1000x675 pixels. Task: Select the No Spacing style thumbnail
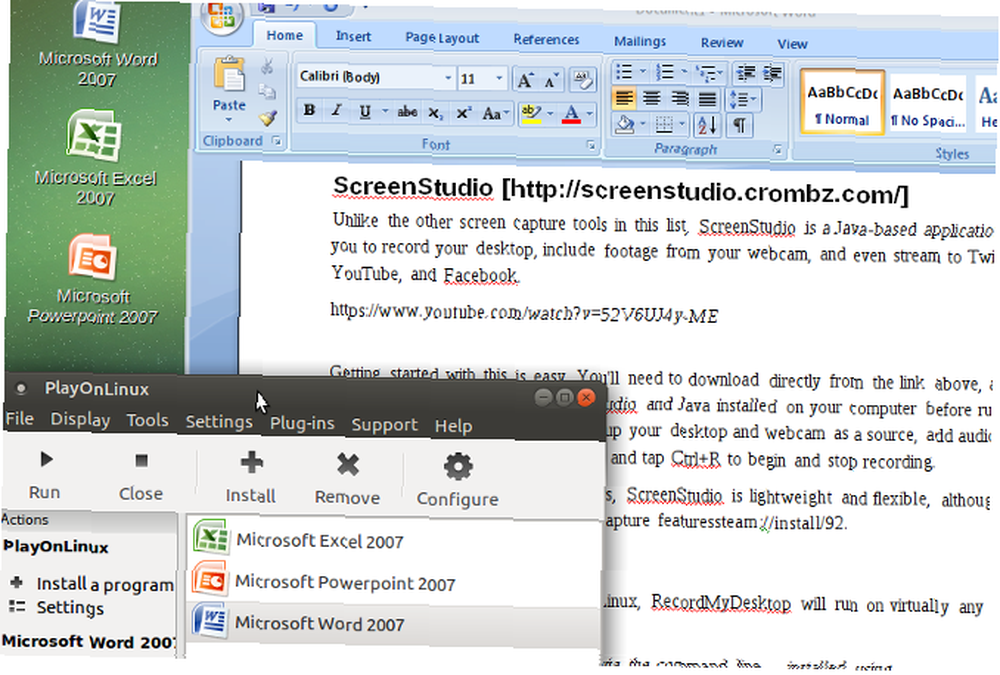928,106
